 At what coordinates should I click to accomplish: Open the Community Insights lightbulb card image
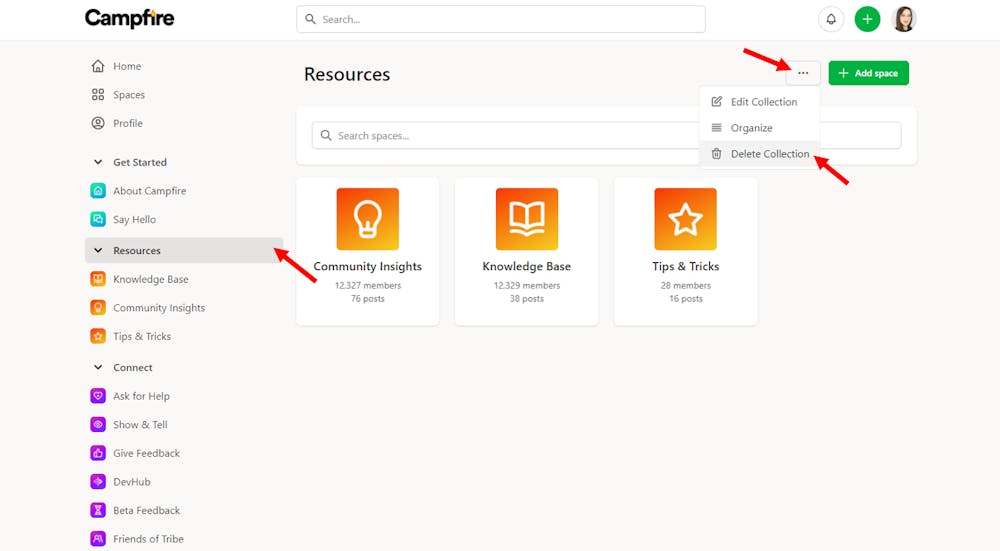tap(367, 219)
